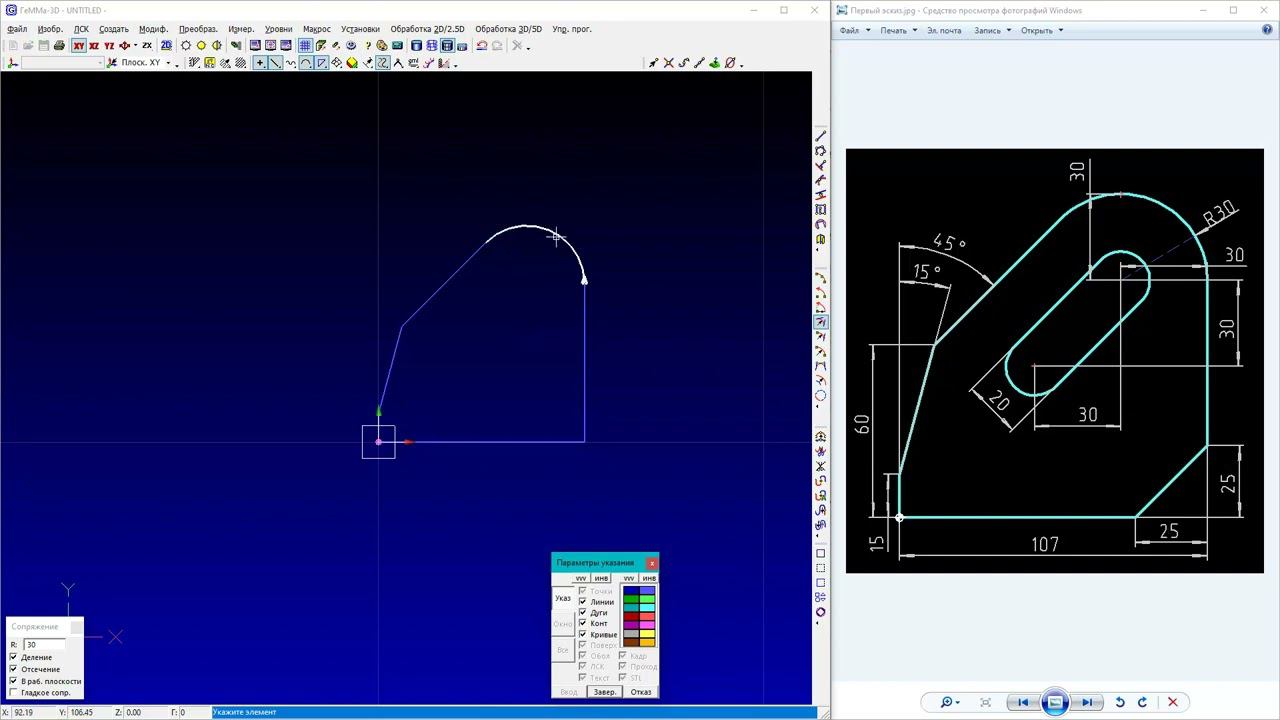Viewport: 1280px width, 720px height.
Task: Open photo viewer help icon
Action: click(1268, 30)
